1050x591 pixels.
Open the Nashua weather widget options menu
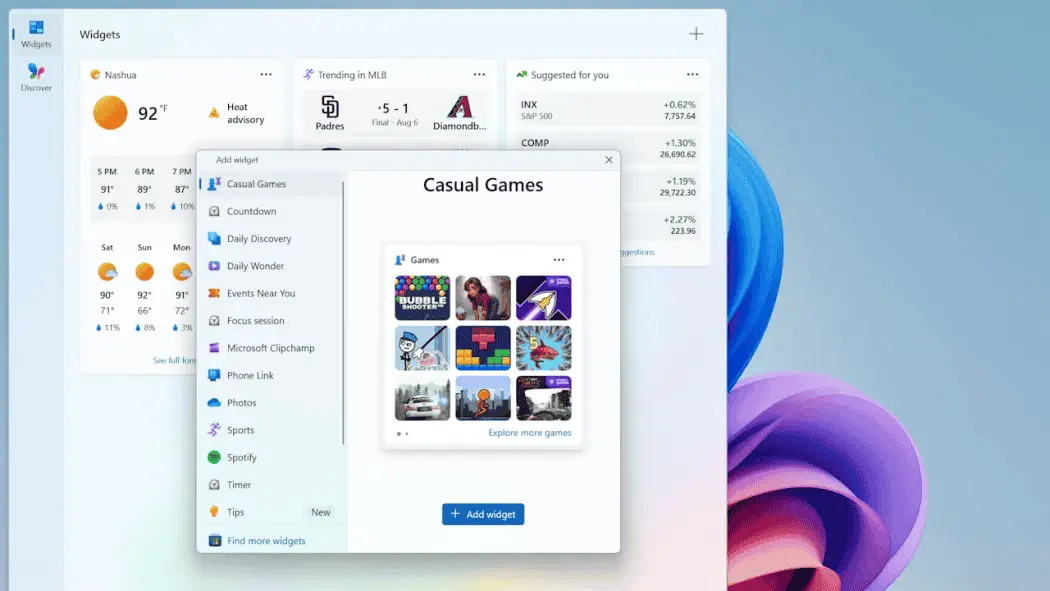click(266, 74)
